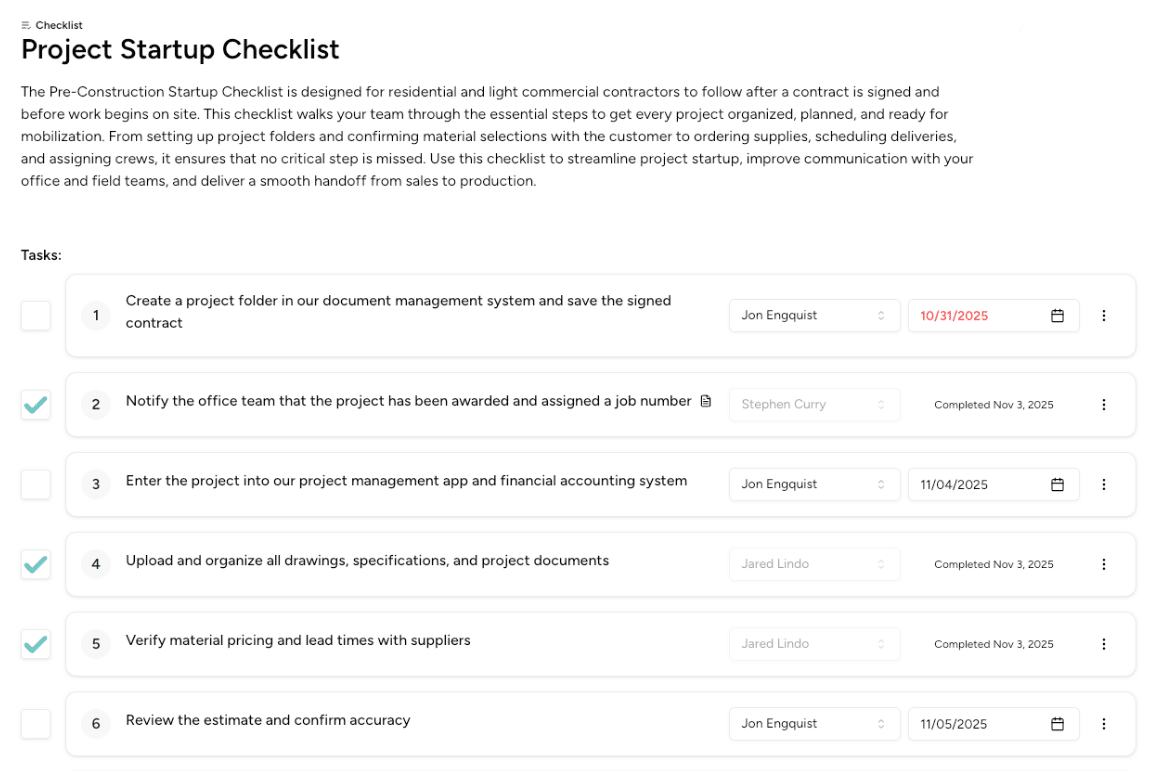The width and height of the screenshot is (1160, 774).
Task: Click the calendar icon on task 3 date field
Action: click(x=1057, y=484)
